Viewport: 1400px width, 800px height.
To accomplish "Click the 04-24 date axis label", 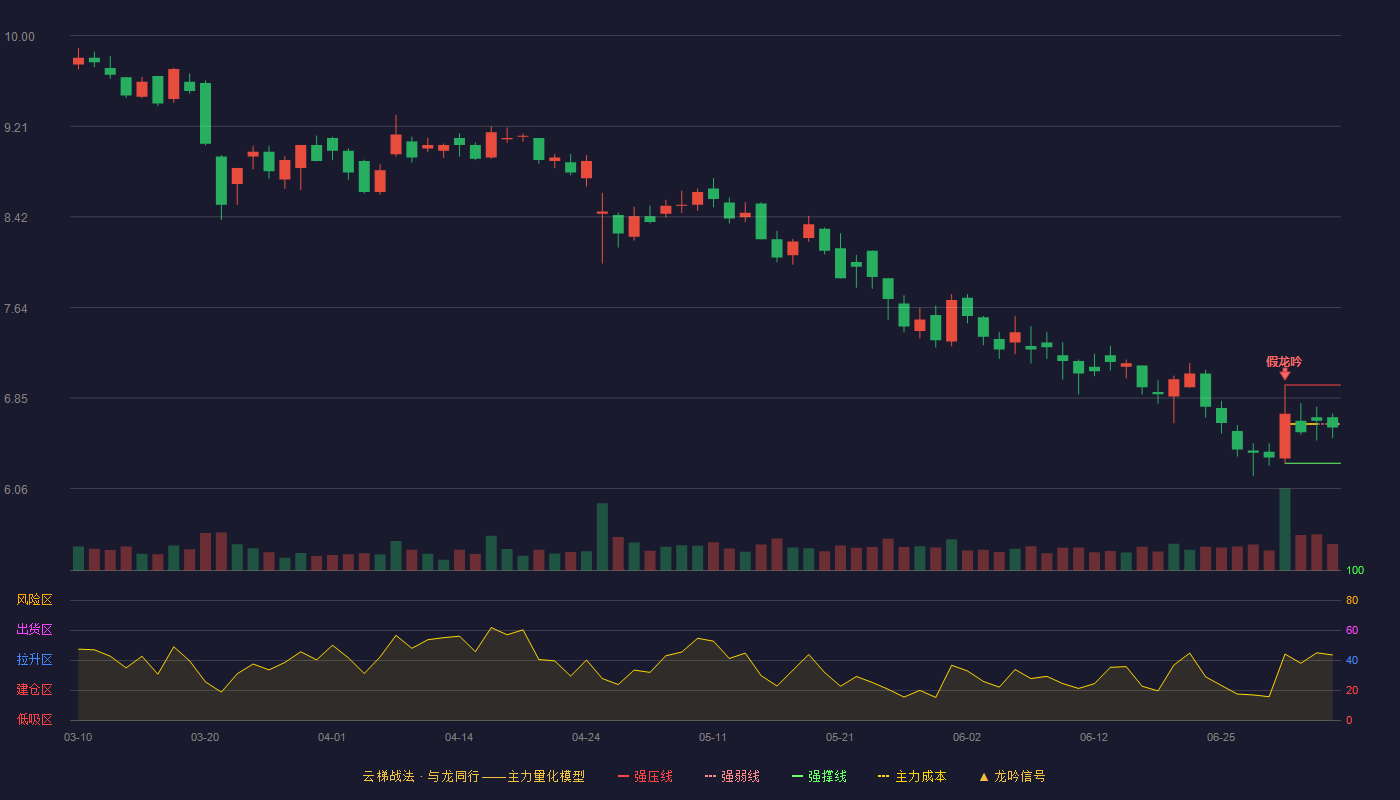I will [x=586, y=737].
